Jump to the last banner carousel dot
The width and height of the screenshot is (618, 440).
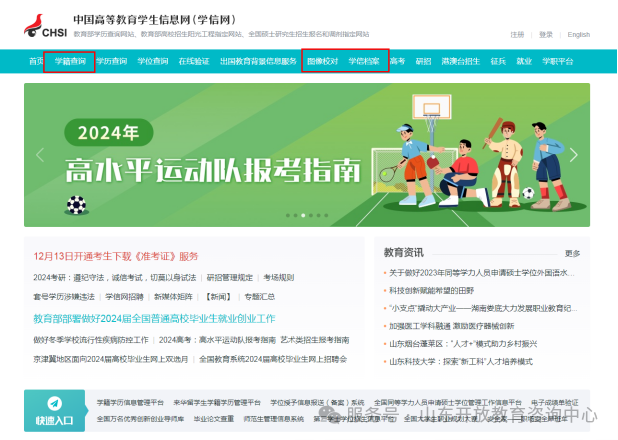[x=326, y=215]
